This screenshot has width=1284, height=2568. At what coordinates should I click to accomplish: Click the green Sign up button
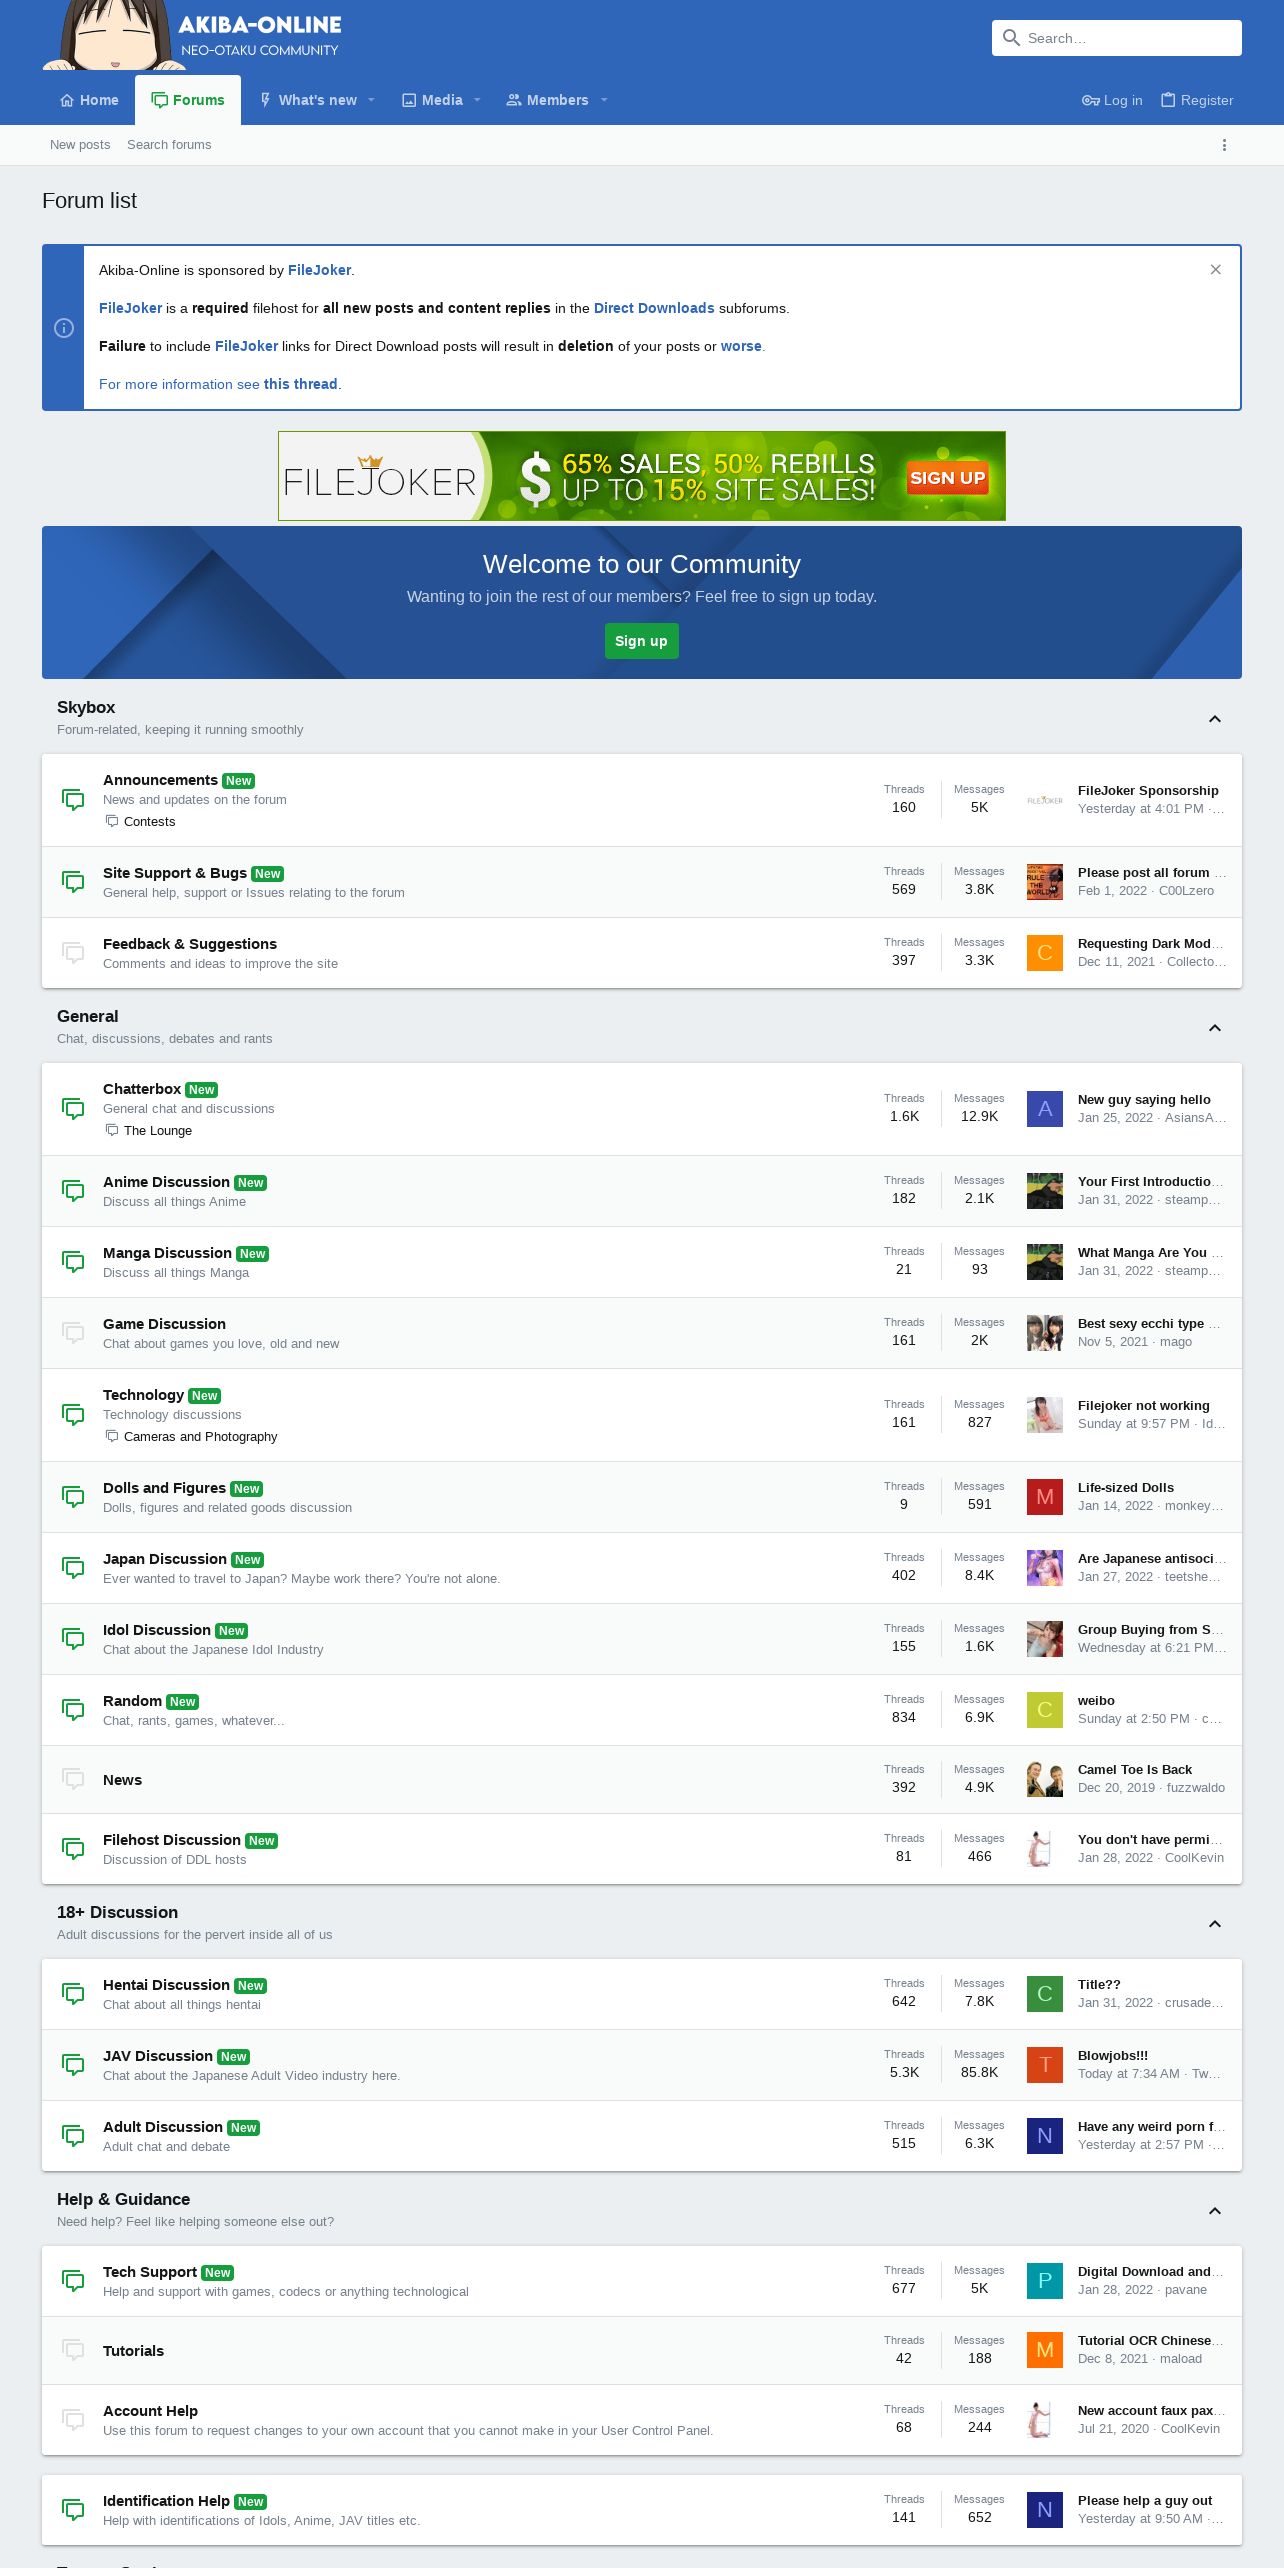(x=641, y=641)
